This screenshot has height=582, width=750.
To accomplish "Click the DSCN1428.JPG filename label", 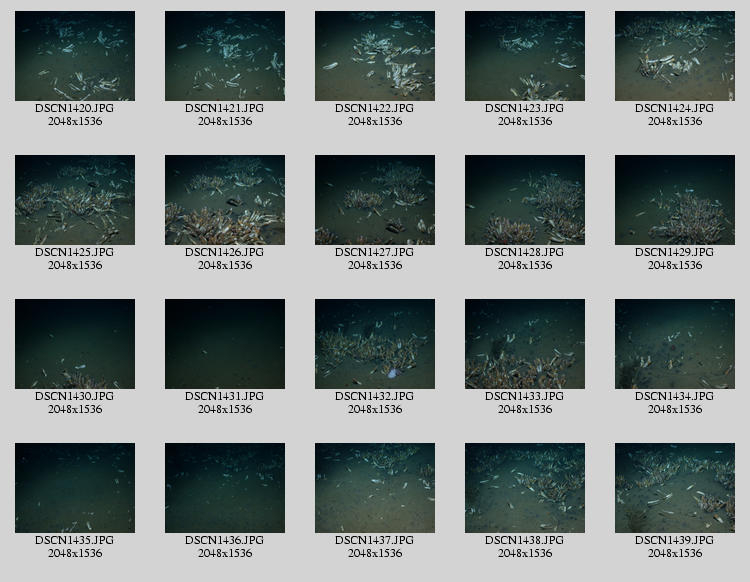I will (524, 252).
